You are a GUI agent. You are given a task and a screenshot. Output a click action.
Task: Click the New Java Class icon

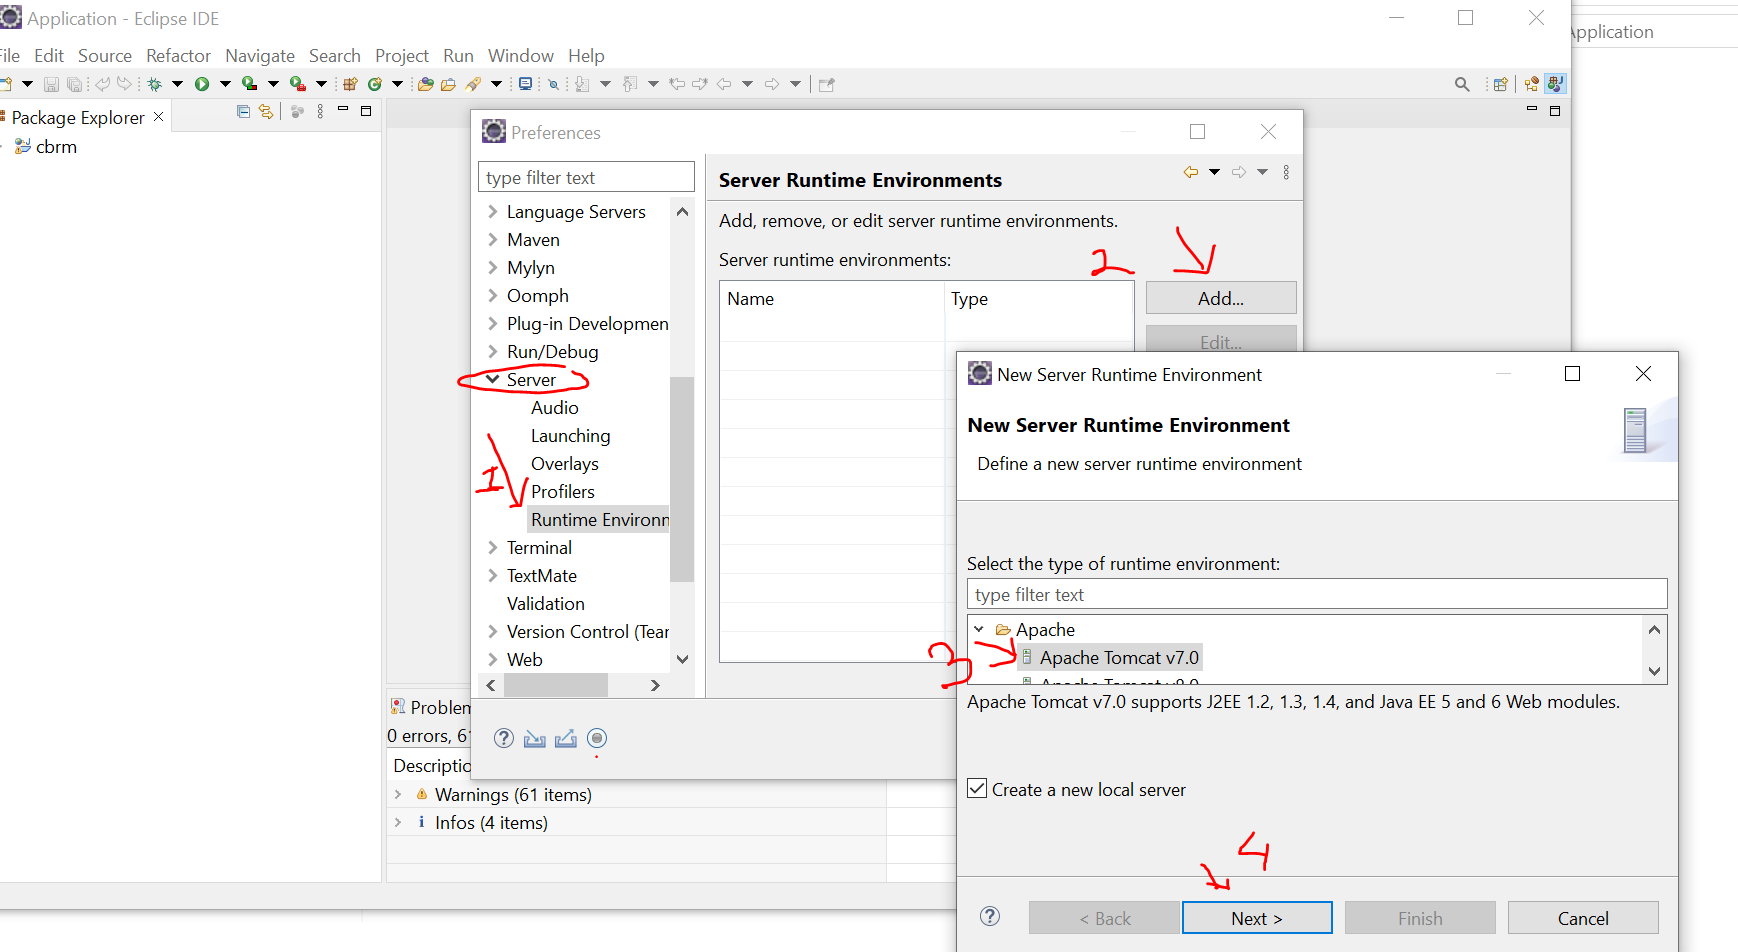(x=375, y=84)
